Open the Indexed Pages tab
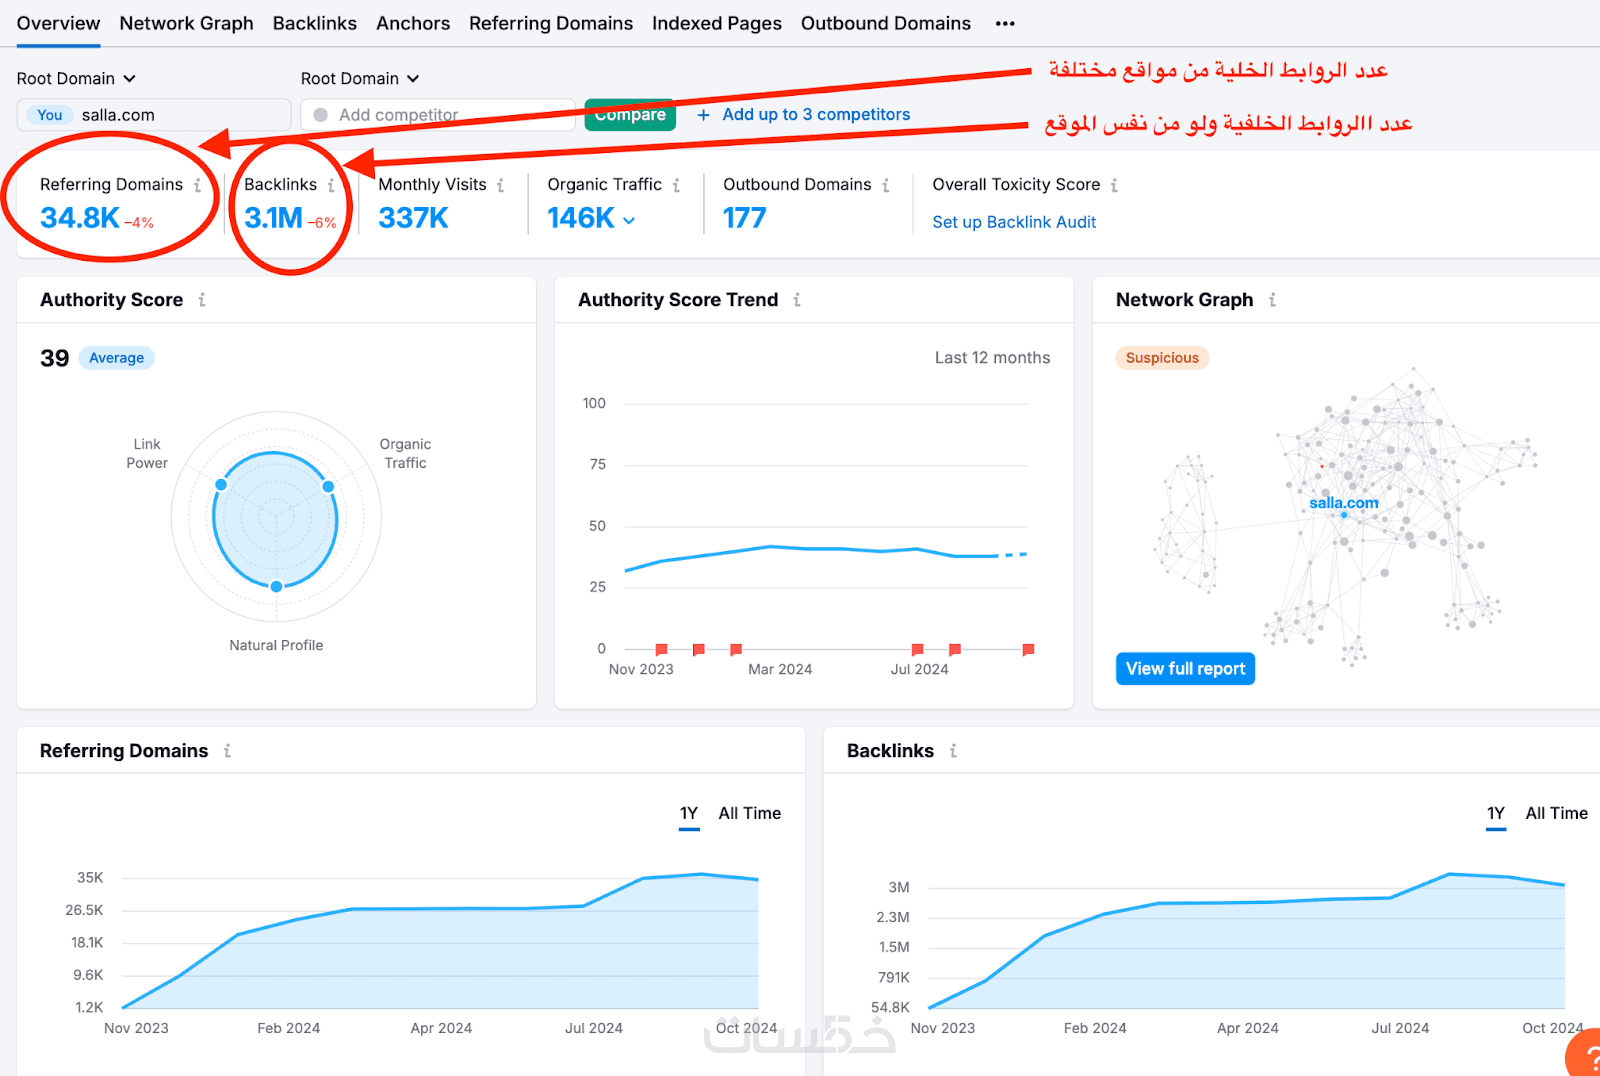The height and width of the screenshot is (1076, 1600). [x=717, y=23]
